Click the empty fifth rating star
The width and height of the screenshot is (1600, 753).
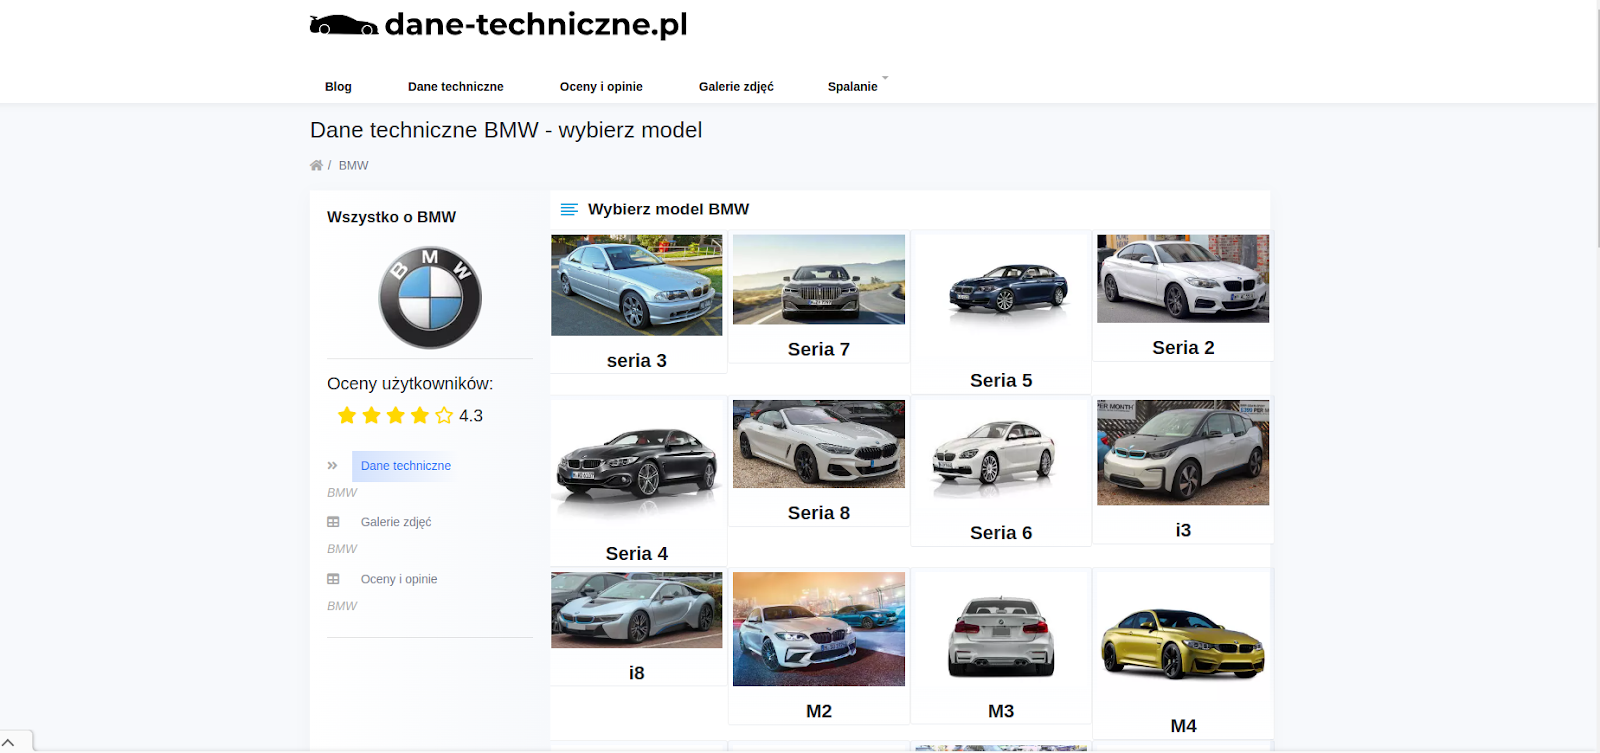coord(444,415)
